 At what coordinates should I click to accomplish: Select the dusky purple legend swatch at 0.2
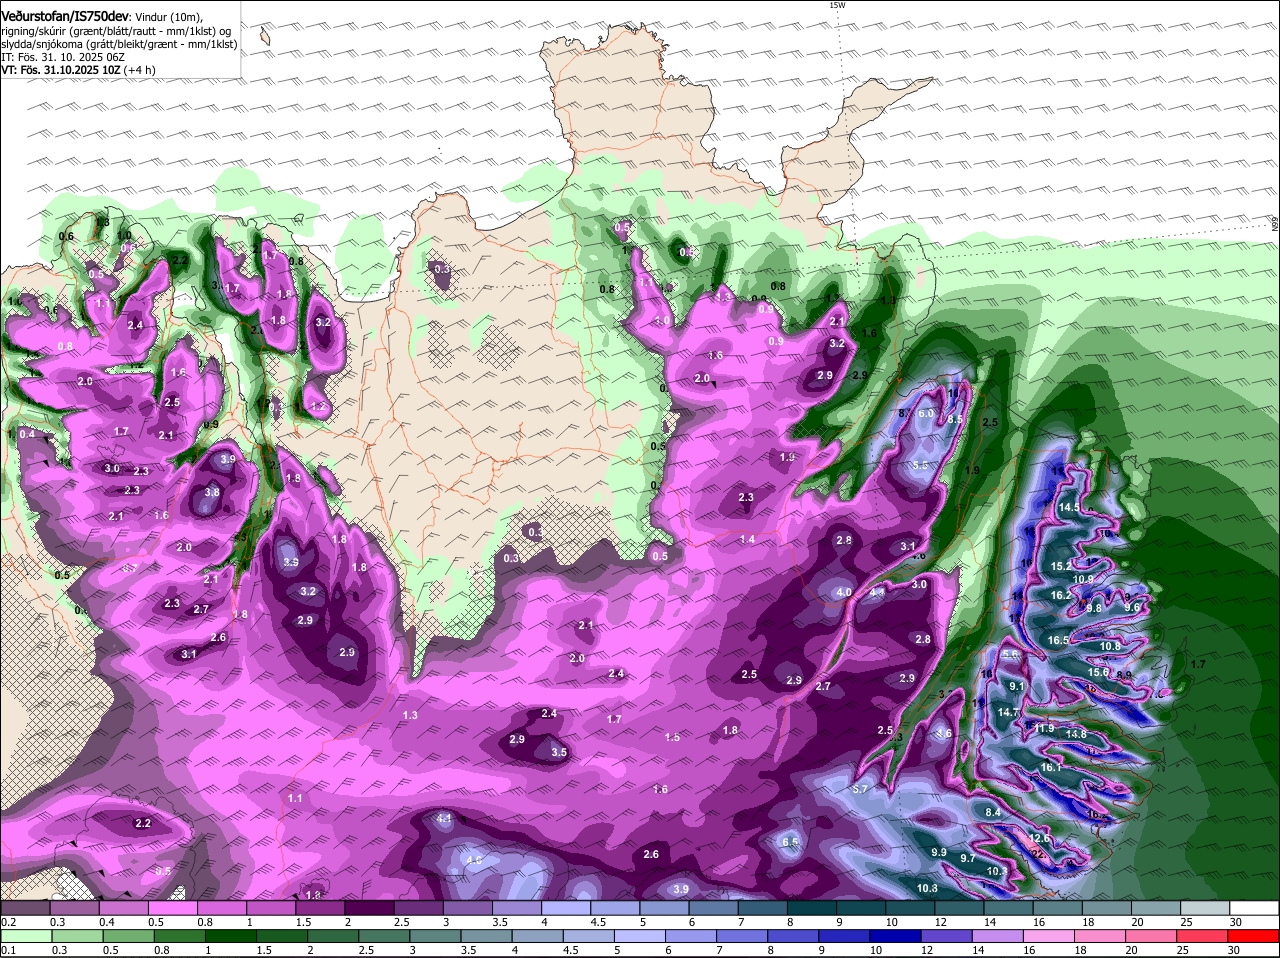click(x=26, y=906)
